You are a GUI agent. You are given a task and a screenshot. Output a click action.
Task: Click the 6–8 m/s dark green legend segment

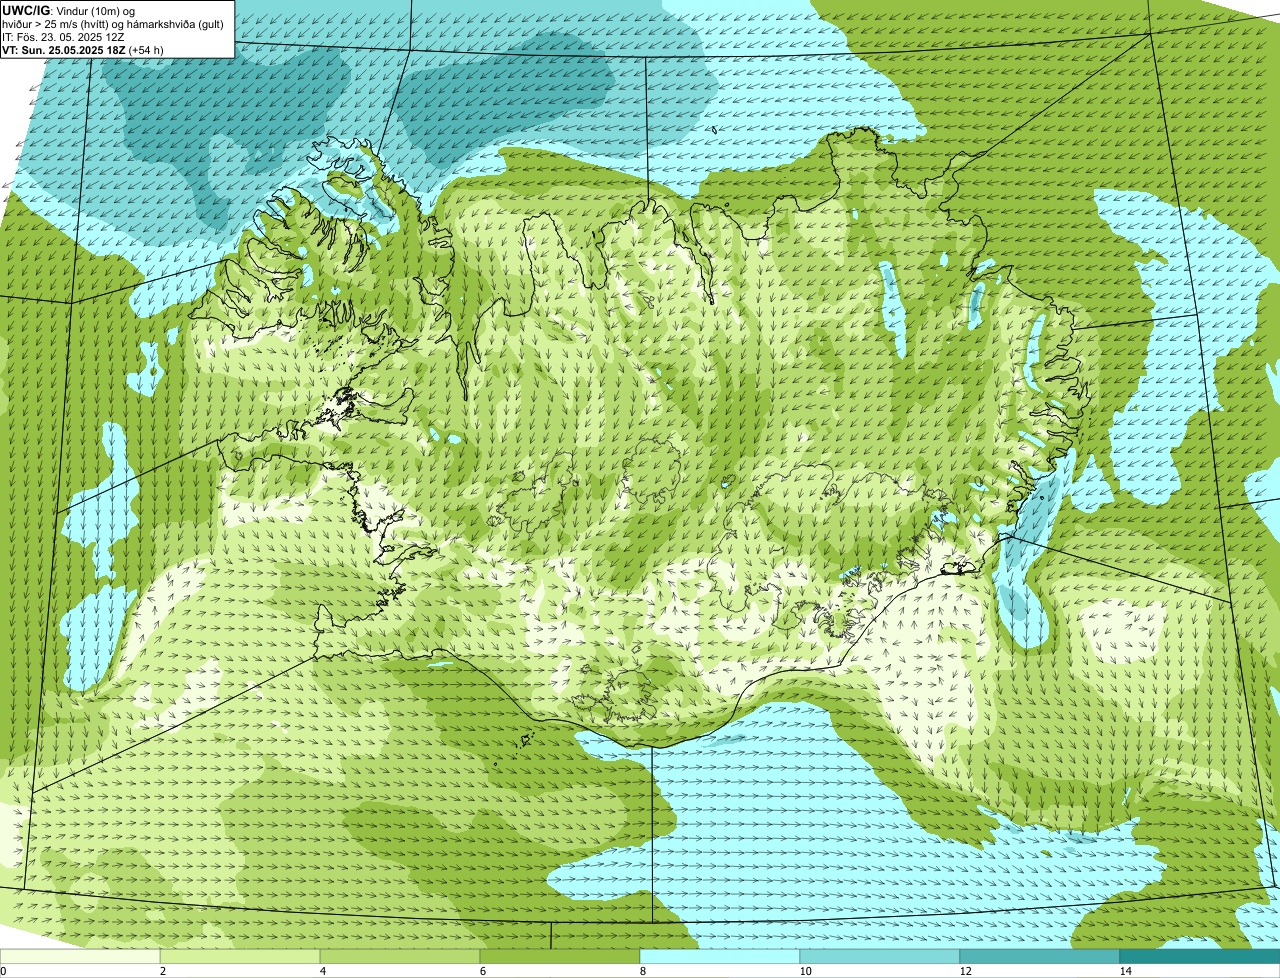560,956
